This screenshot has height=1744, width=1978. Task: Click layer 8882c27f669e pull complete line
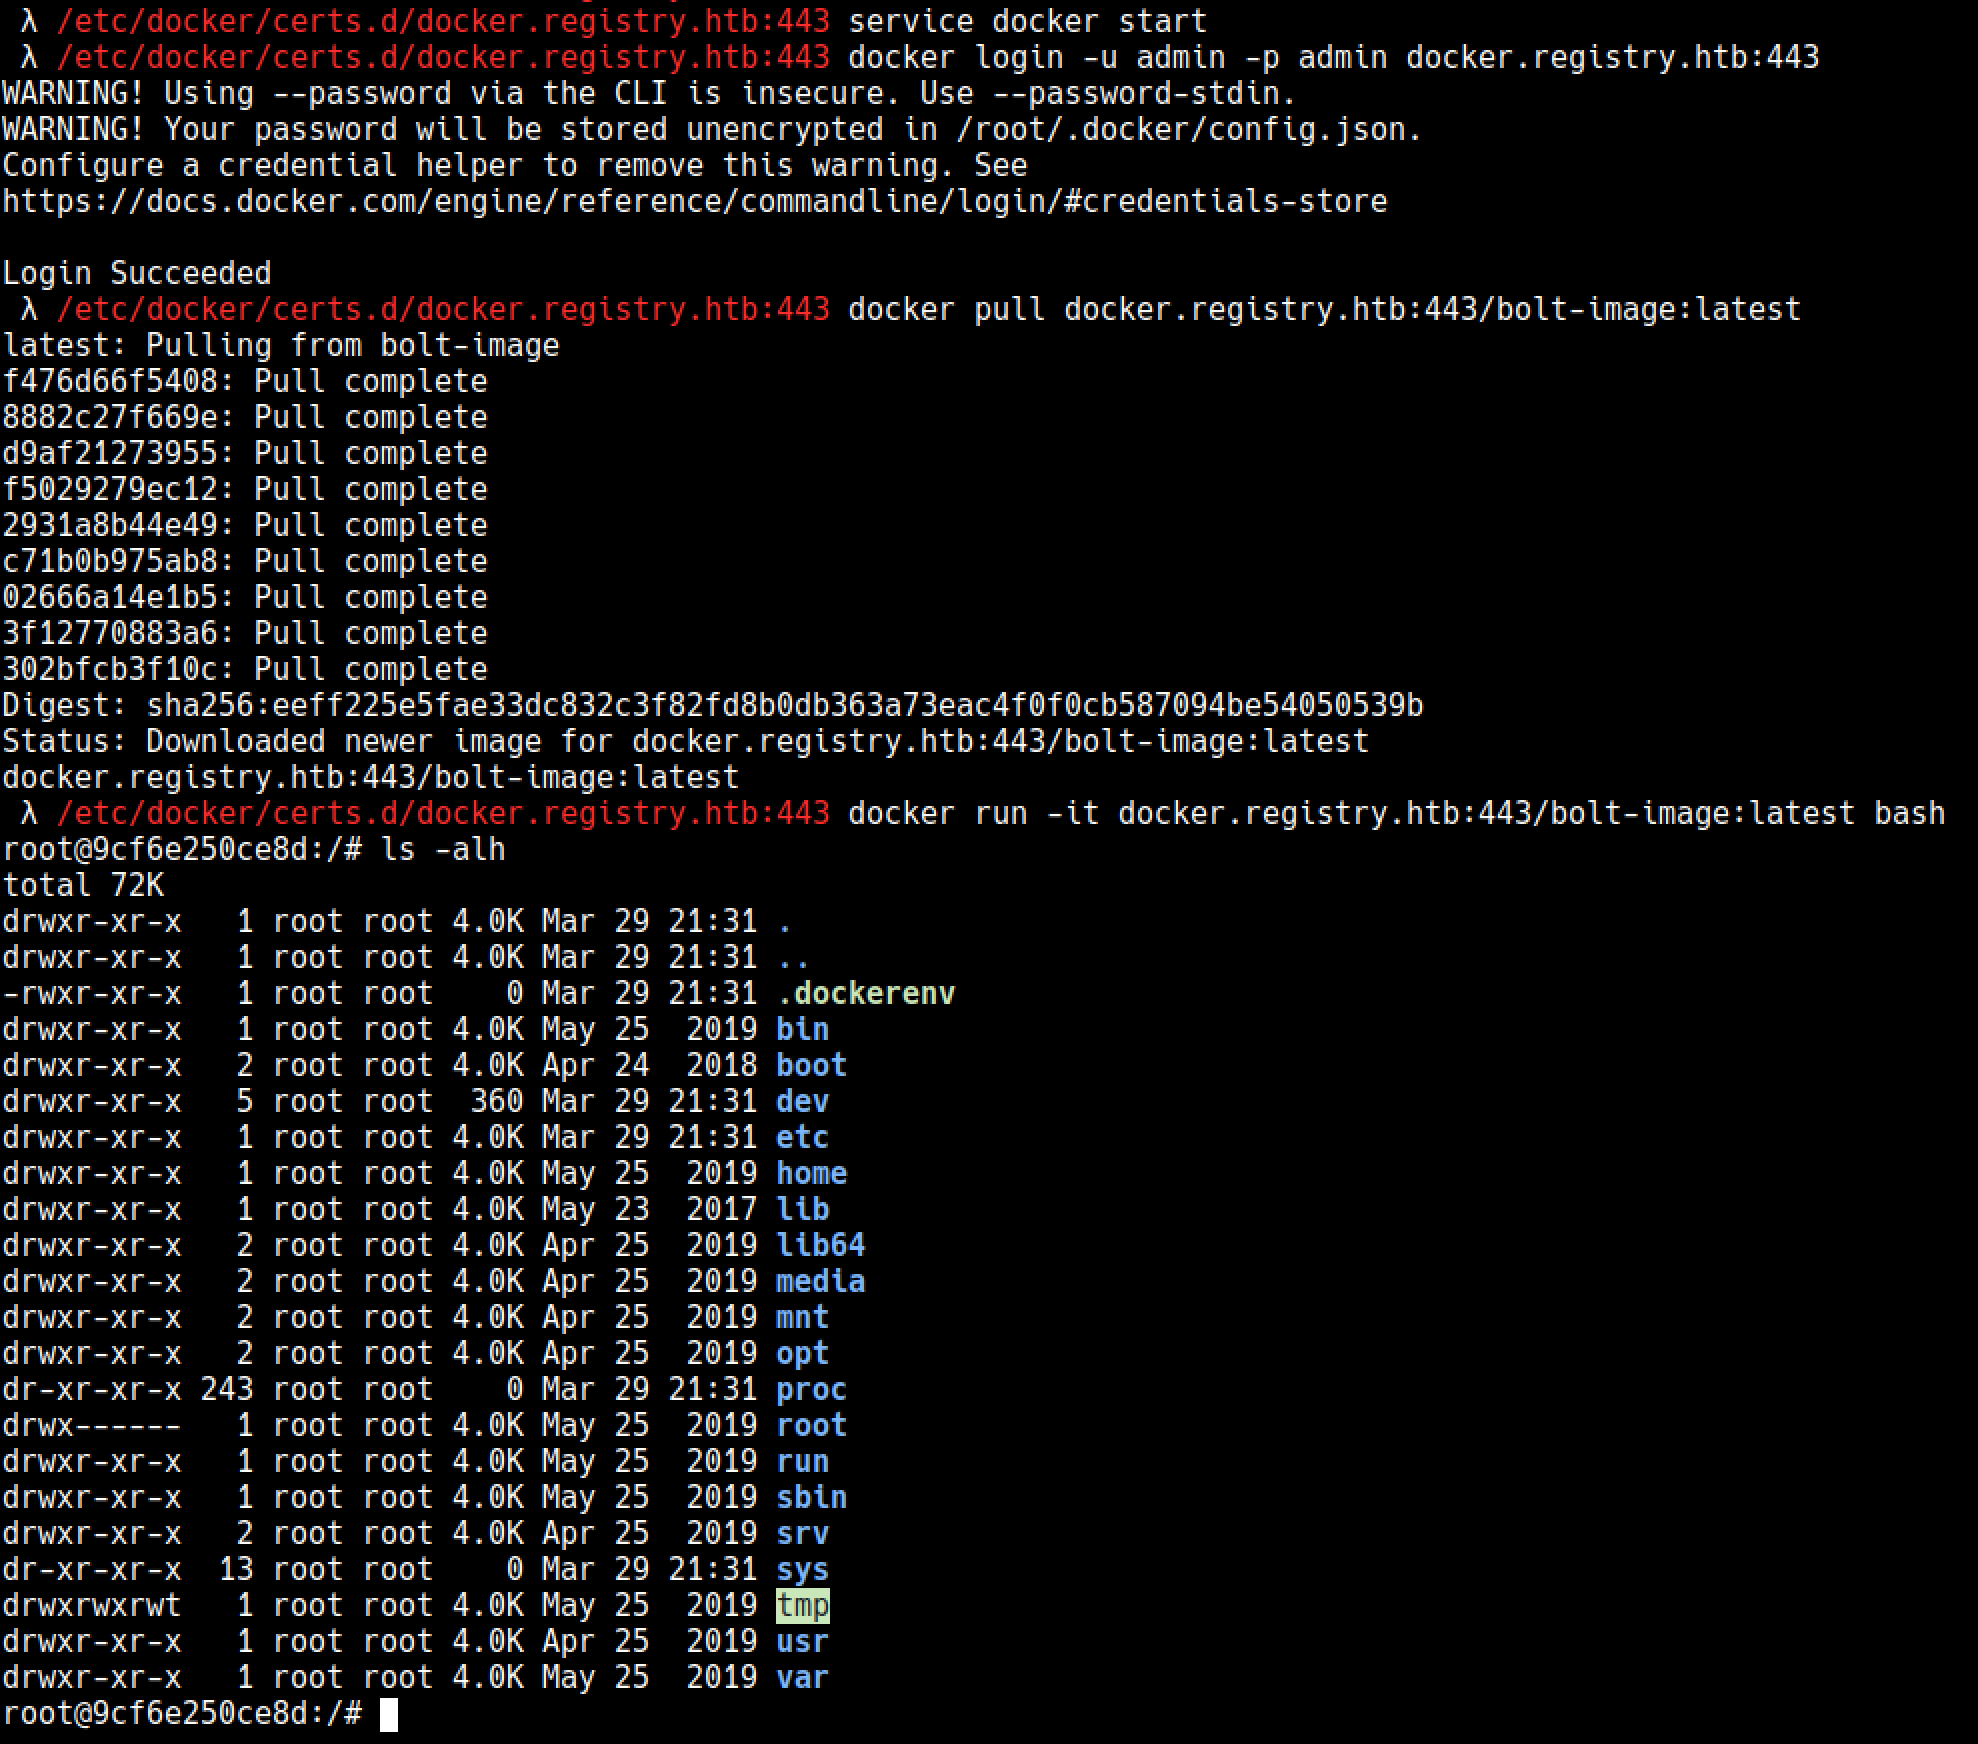pyautogui.click(x=245, y=417)
